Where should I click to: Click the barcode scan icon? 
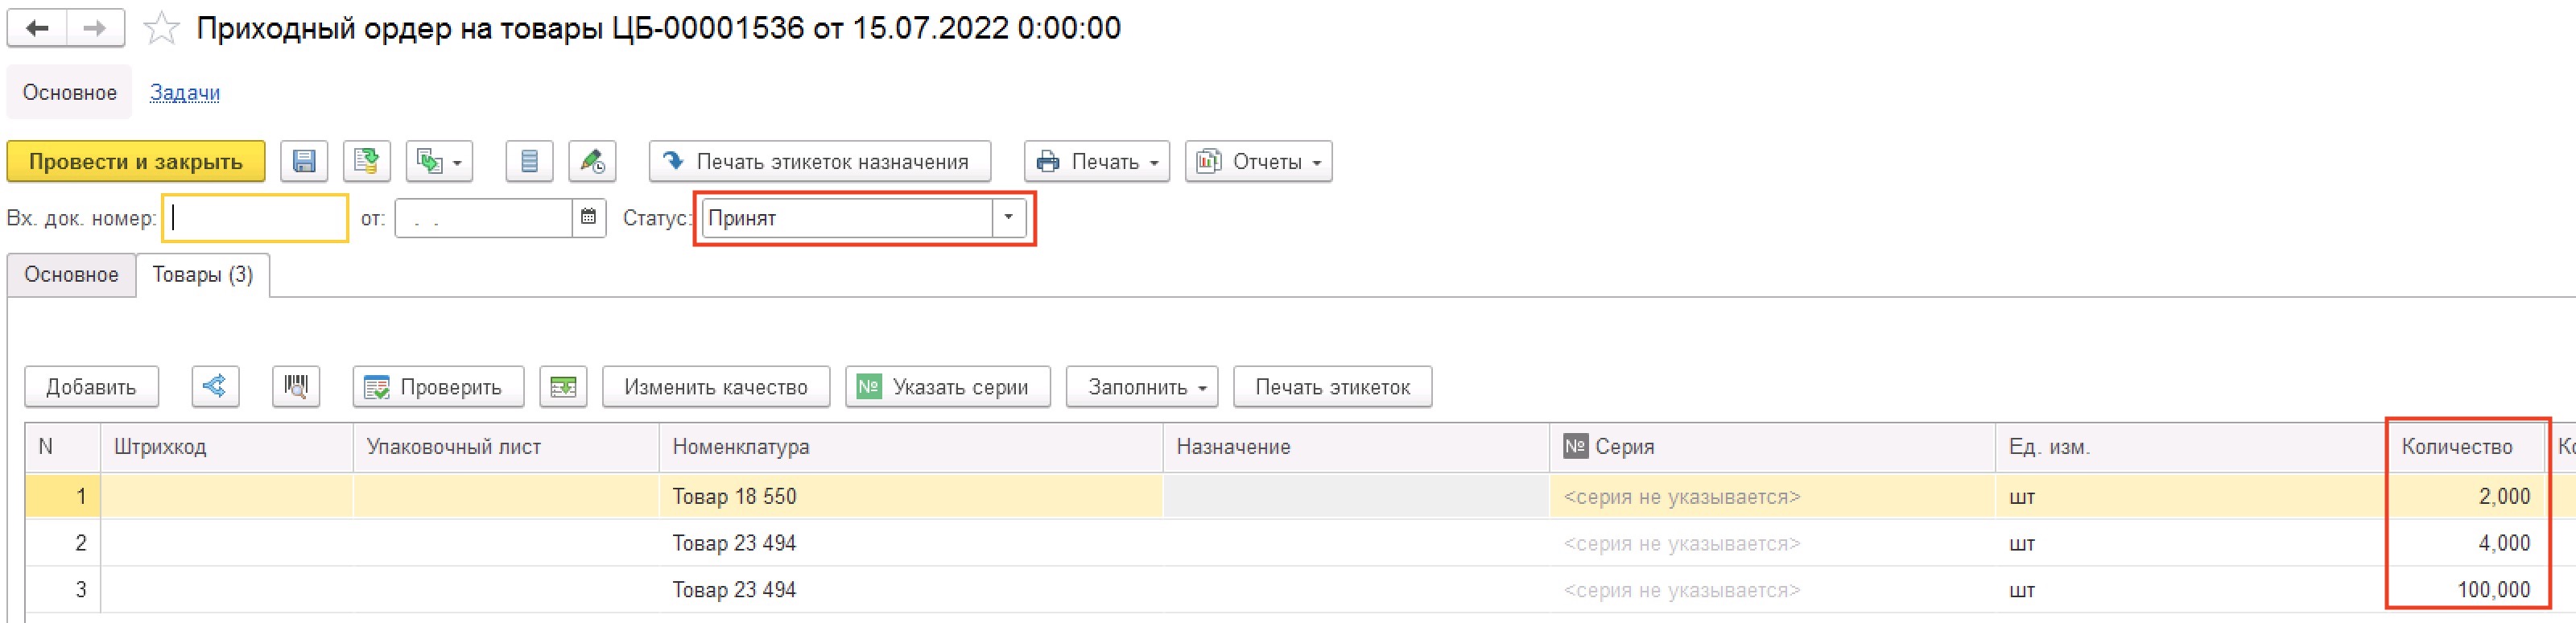pyautogui.click(x=296, y=386)
